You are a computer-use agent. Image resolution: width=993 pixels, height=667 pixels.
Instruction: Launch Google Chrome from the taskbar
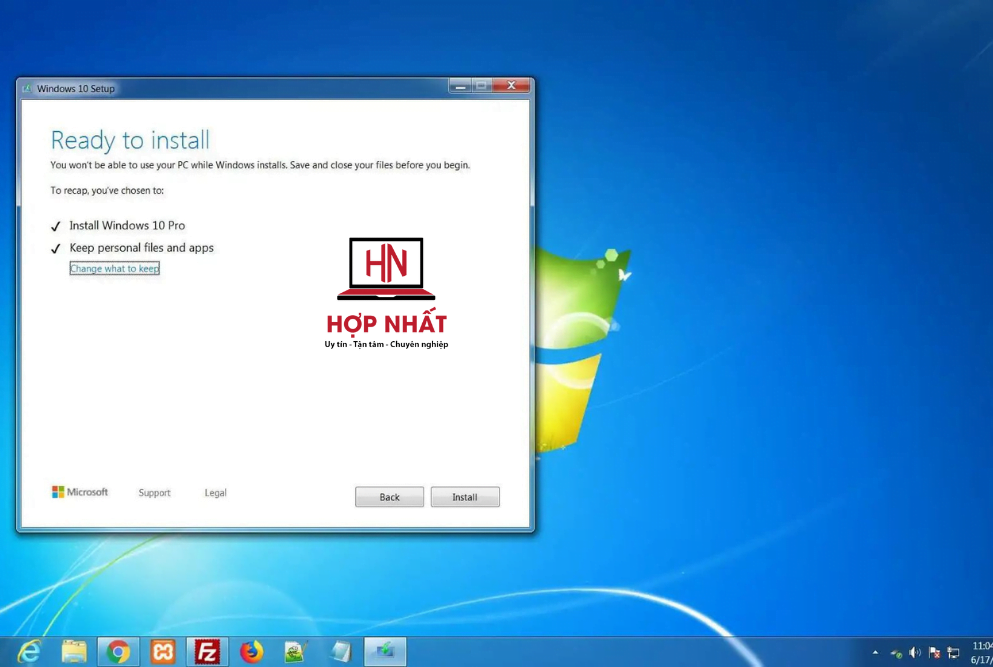119,652
